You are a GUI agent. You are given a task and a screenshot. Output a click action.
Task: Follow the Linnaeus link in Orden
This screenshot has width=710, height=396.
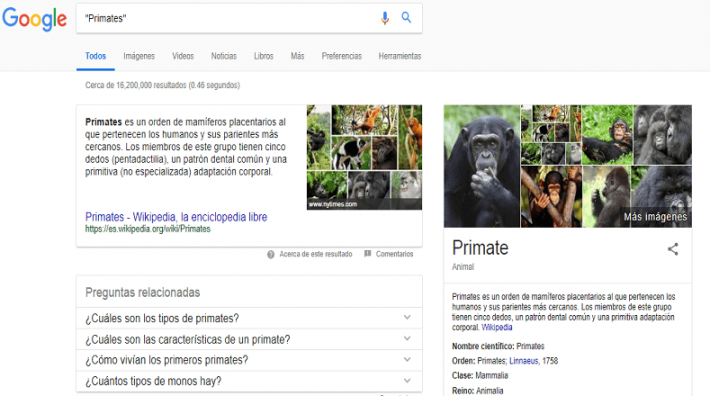[x=523, y=361]
